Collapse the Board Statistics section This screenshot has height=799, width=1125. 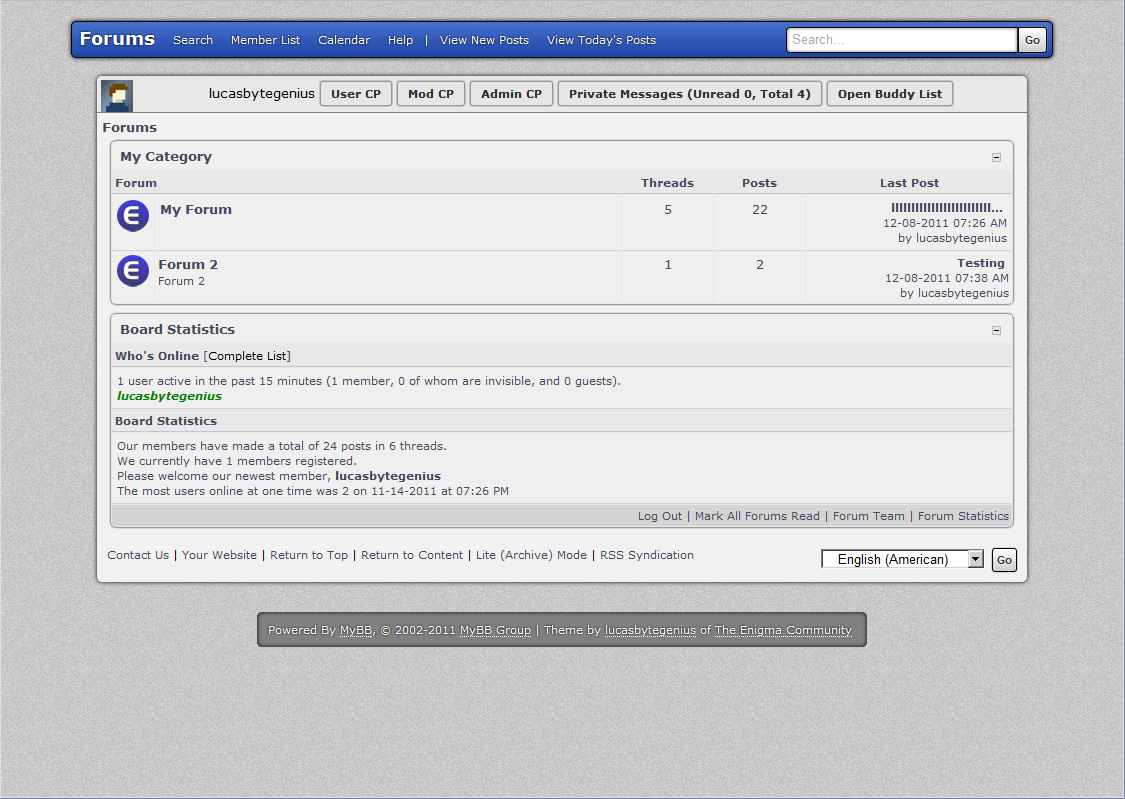[996, 330]
